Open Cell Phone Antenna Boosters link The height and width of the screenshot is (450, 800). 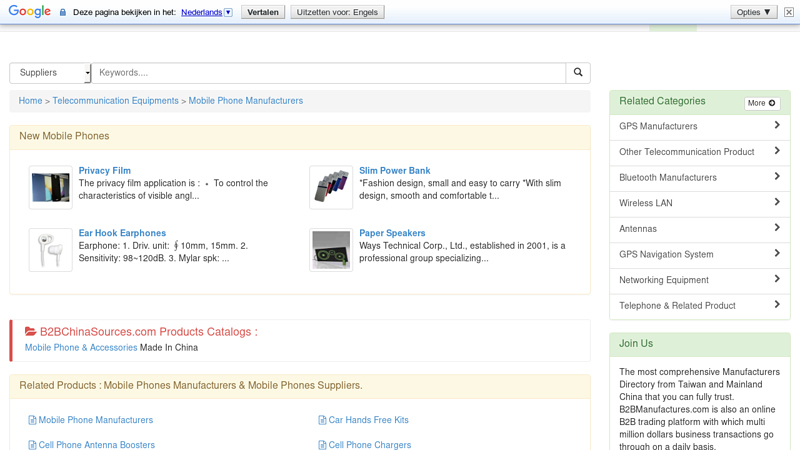(x=96, y=444)
